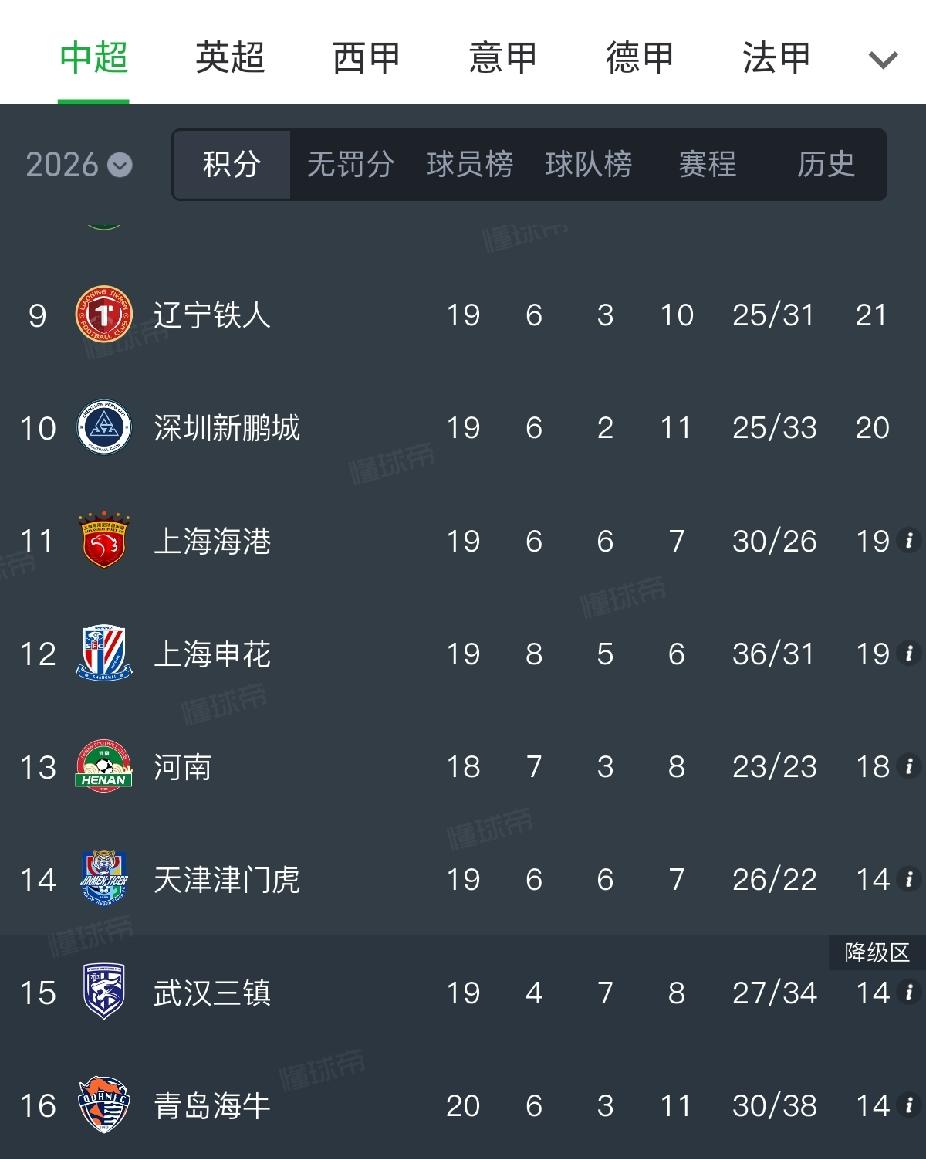Tap the Shanghai Shenhua team crest
This screenshot has height=1159, width=926.
click(x=104, y=653)
